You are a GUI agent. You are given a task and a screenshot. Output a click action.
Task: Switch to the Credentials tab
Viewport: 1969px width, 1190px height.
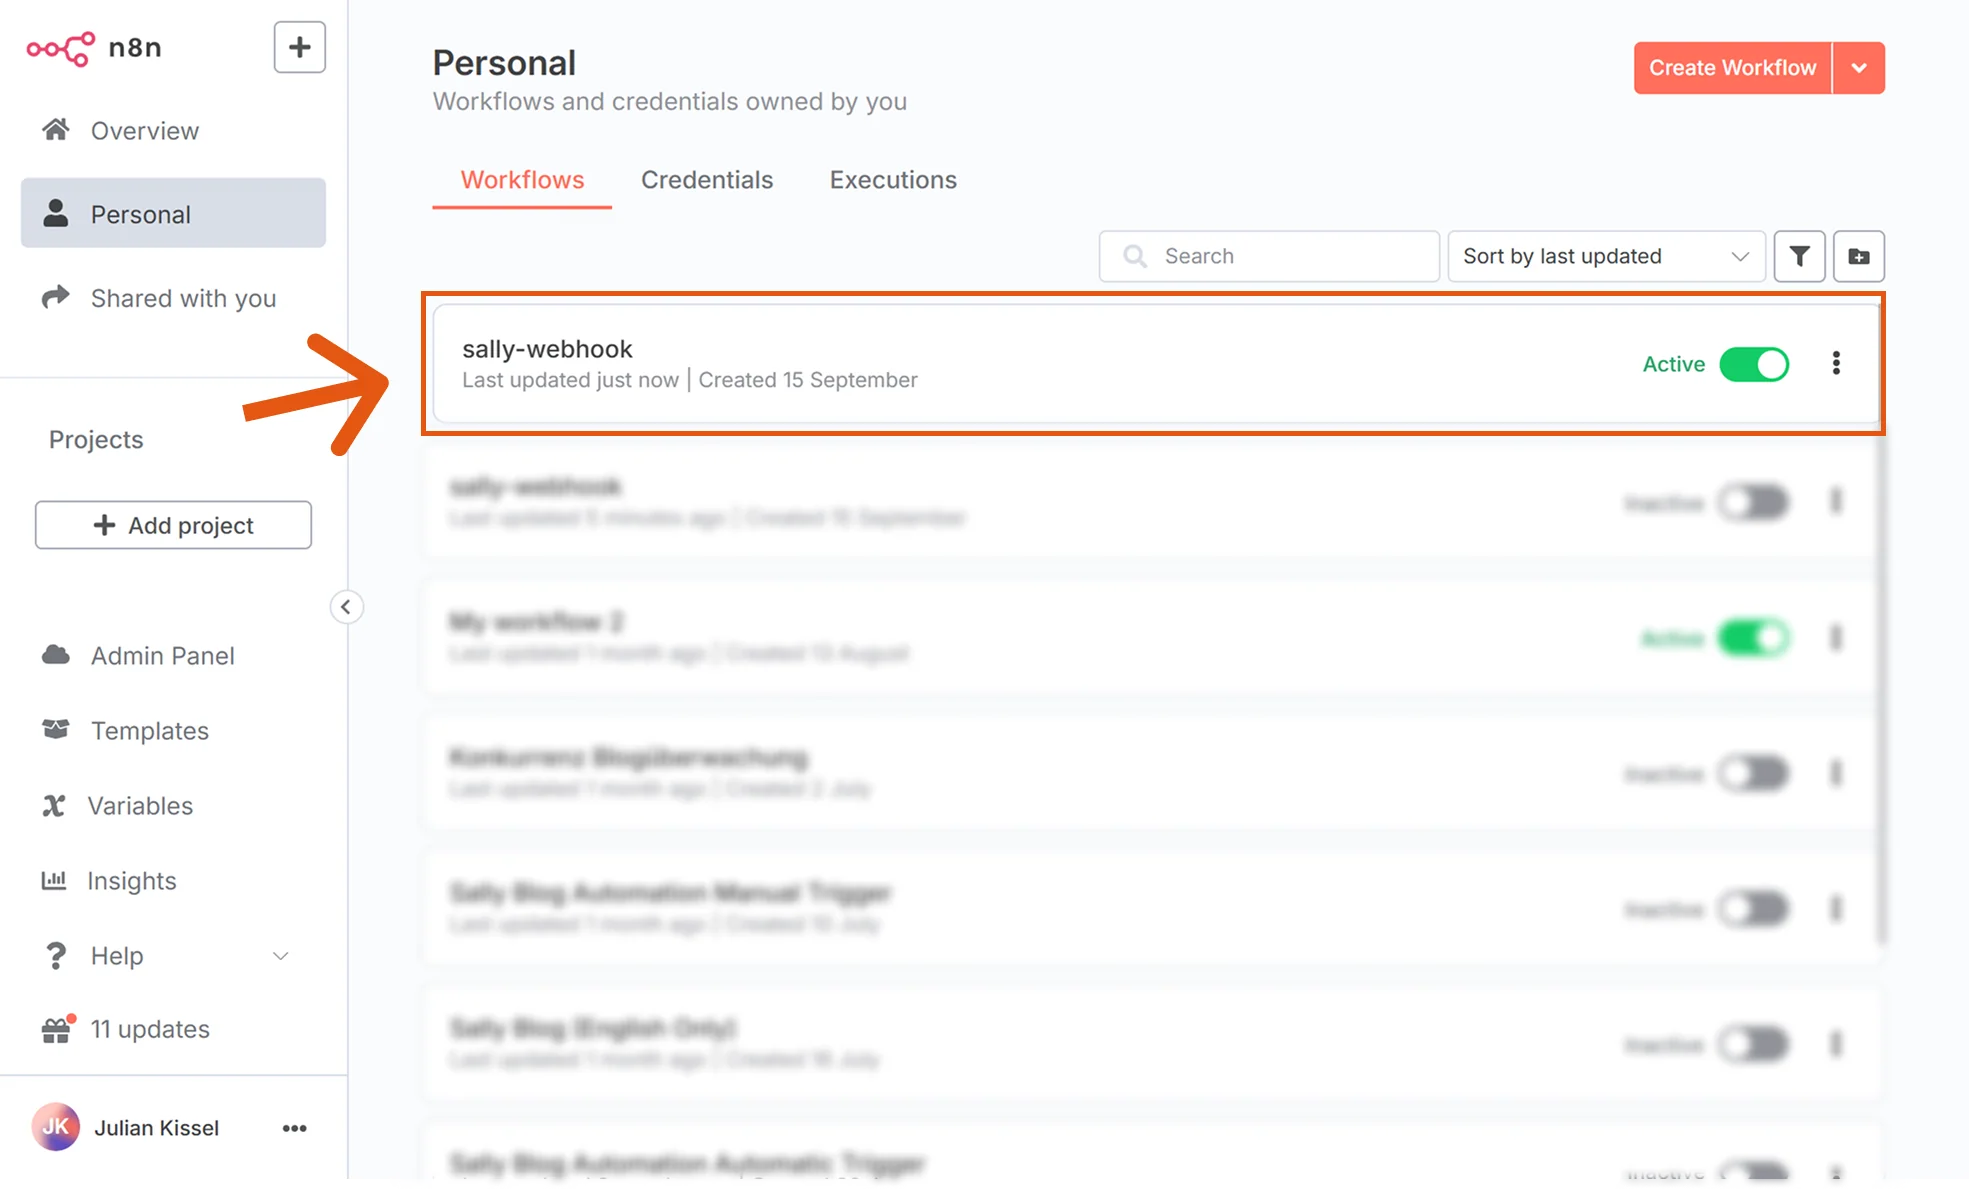click(x=707, y=180)
